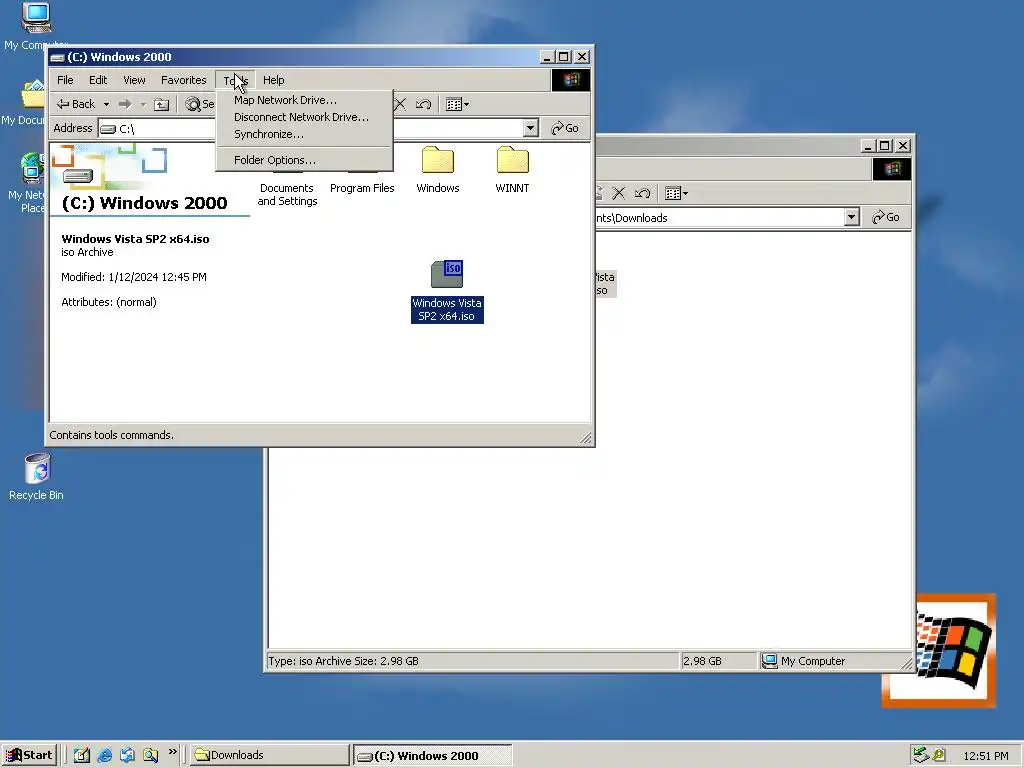This screenshot has width=1024, height=768.
Task: Click the Windows Vista SP2 x64.iso file name
Action: click(x=447, y=310)
